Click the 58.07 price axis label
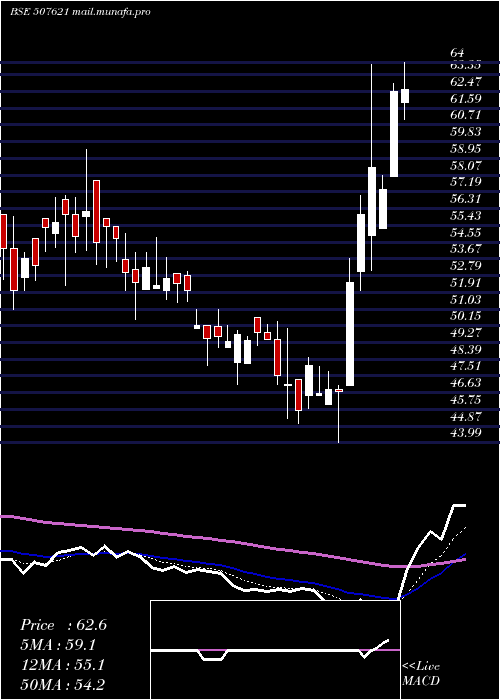The width and height of the screenshot is (500, 700). click(466, 165)
